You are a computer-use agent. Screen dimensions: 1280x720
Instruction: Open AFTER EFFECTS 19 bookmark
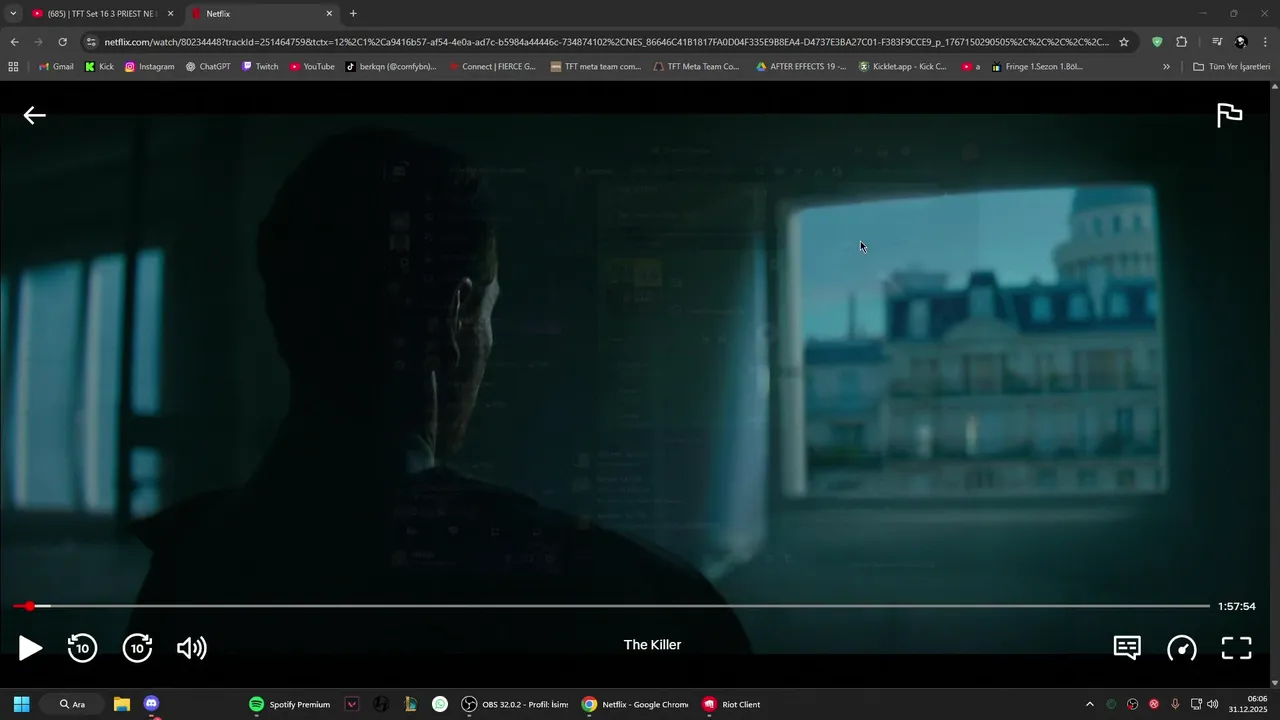pos(801,67)
